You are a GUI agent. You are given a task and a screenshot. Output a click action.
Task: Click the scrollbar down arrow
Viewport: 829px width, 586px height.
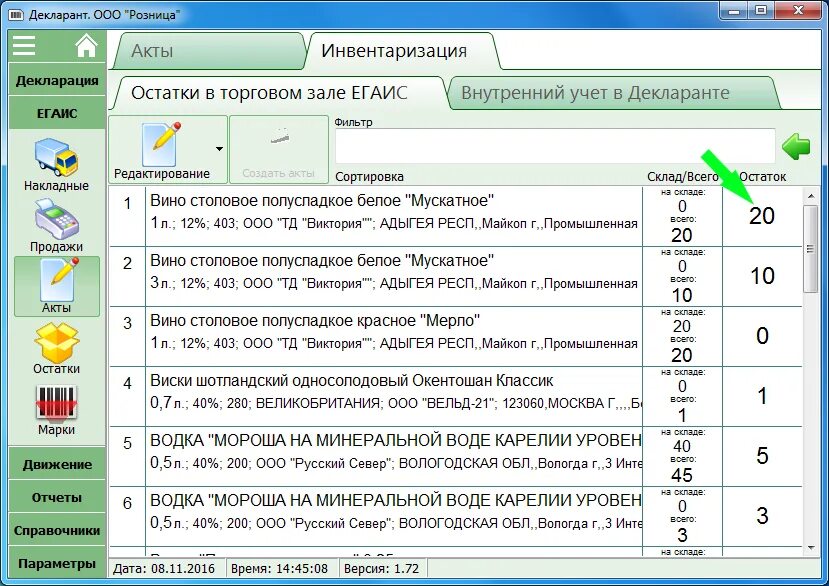click(x=810, y=548)
